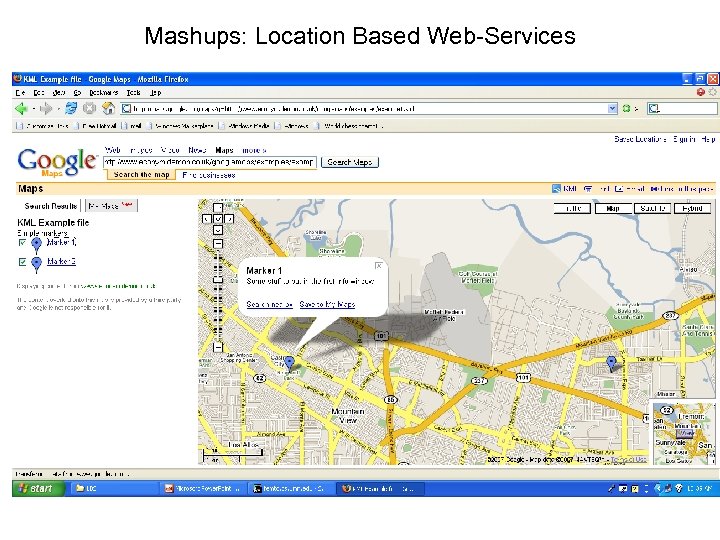
Task: Click the Print icon above the map
Action: [588, 189]
